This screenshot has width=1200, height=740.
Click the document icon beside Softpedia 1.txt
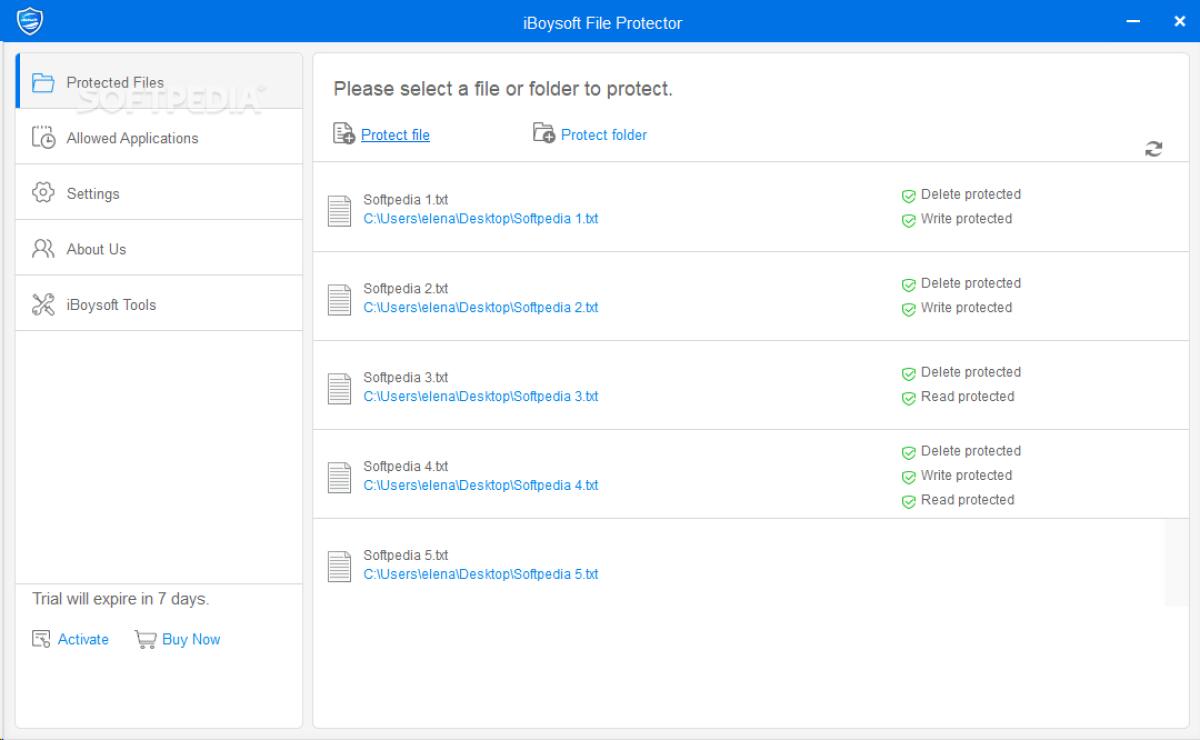(339, 209)
